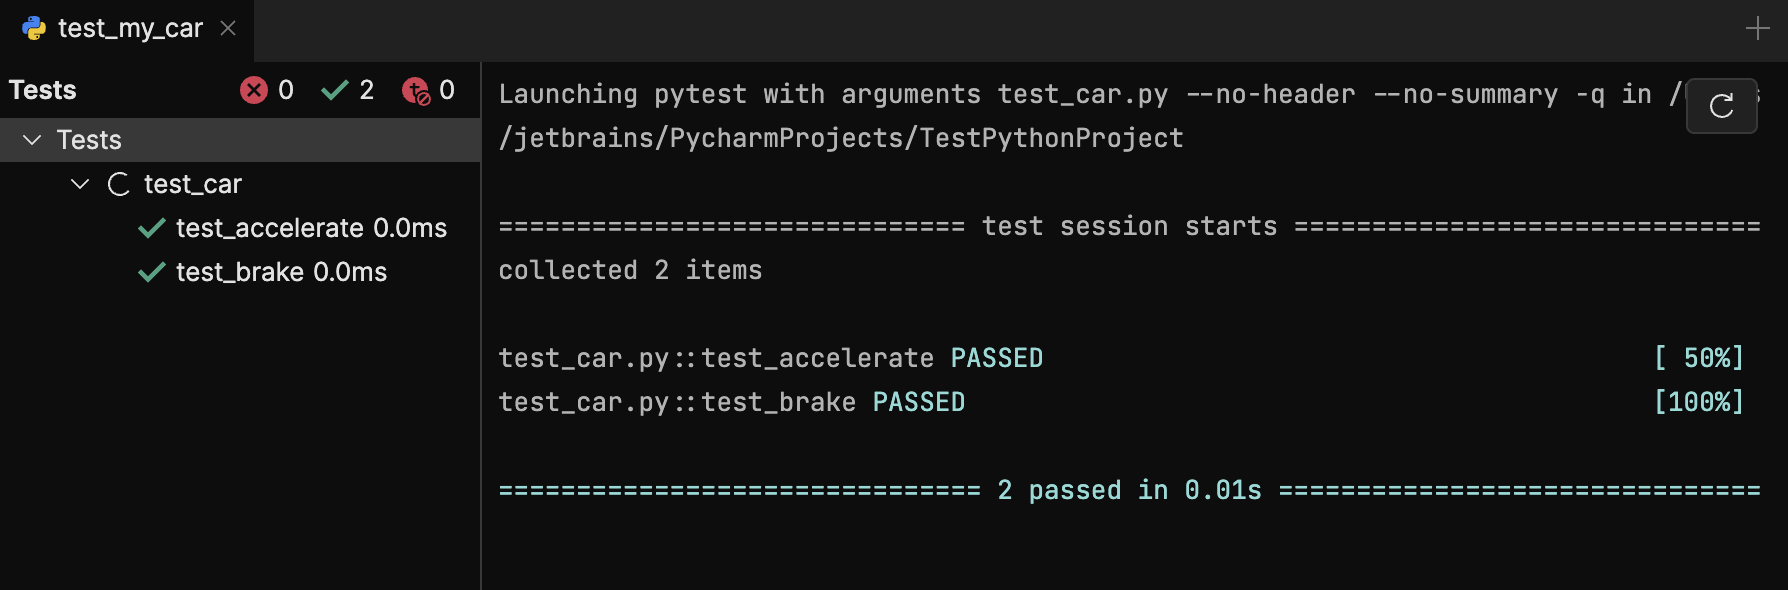
Task: Click the passed tests checkmark counter
Action: (334, 90)
